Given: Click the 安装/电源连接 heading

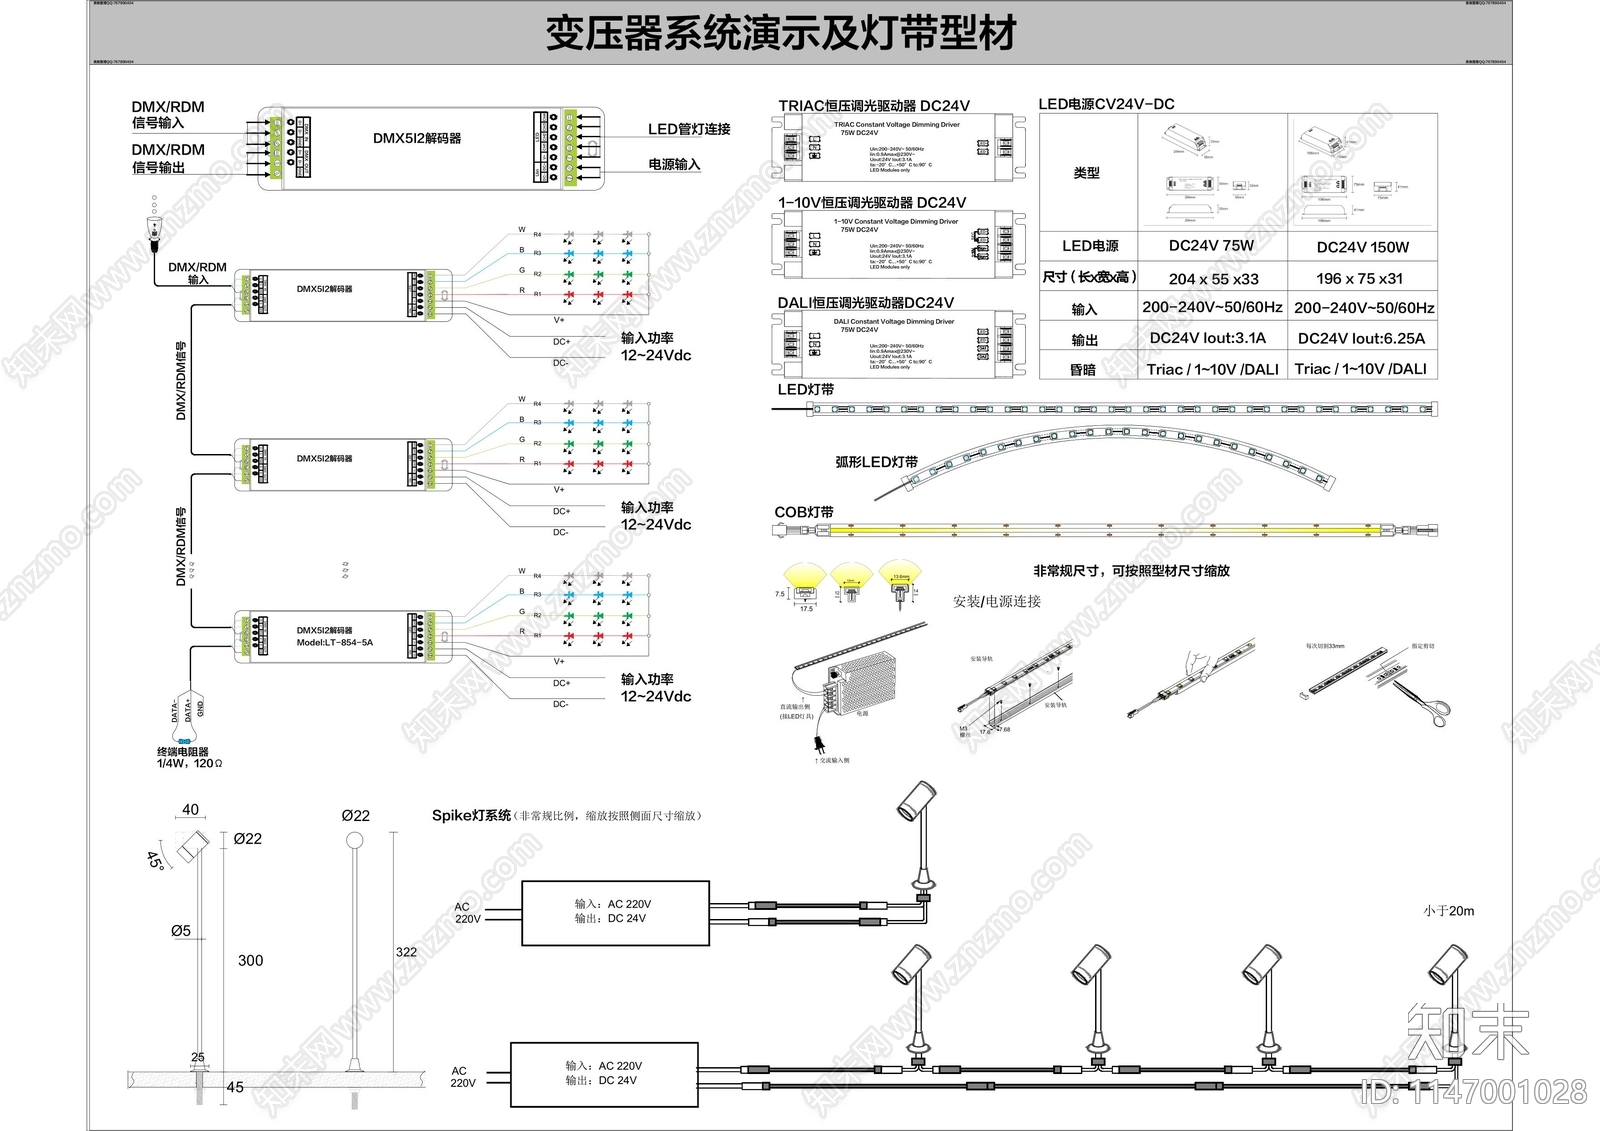Looking at the screenshot, I should (x=997, y=601).
